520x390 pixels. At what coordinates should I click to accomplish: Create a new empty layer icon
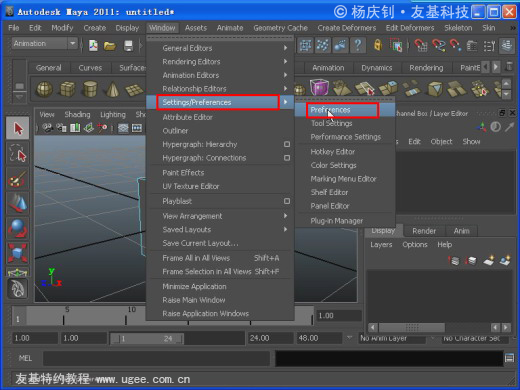click(488, 260)
